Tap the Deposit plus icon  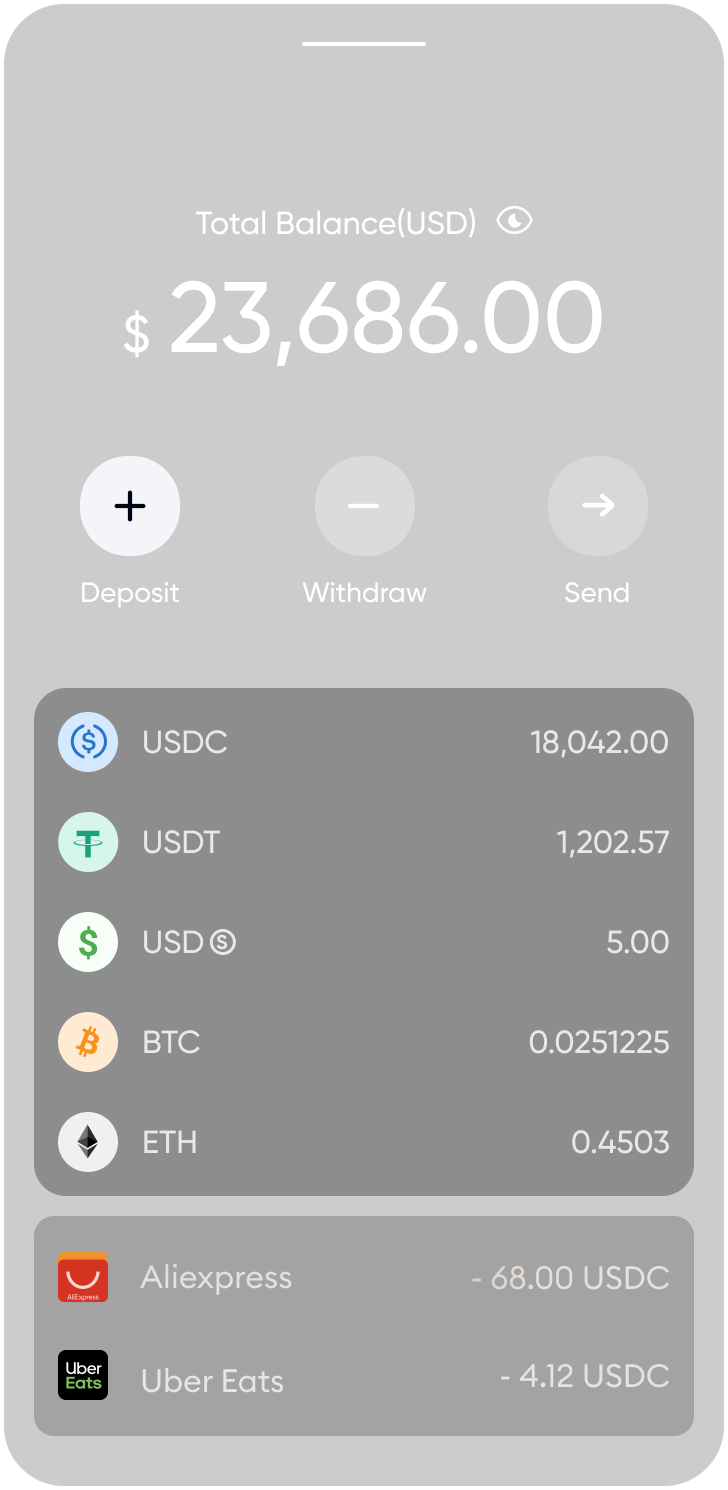tap(130, 506)
